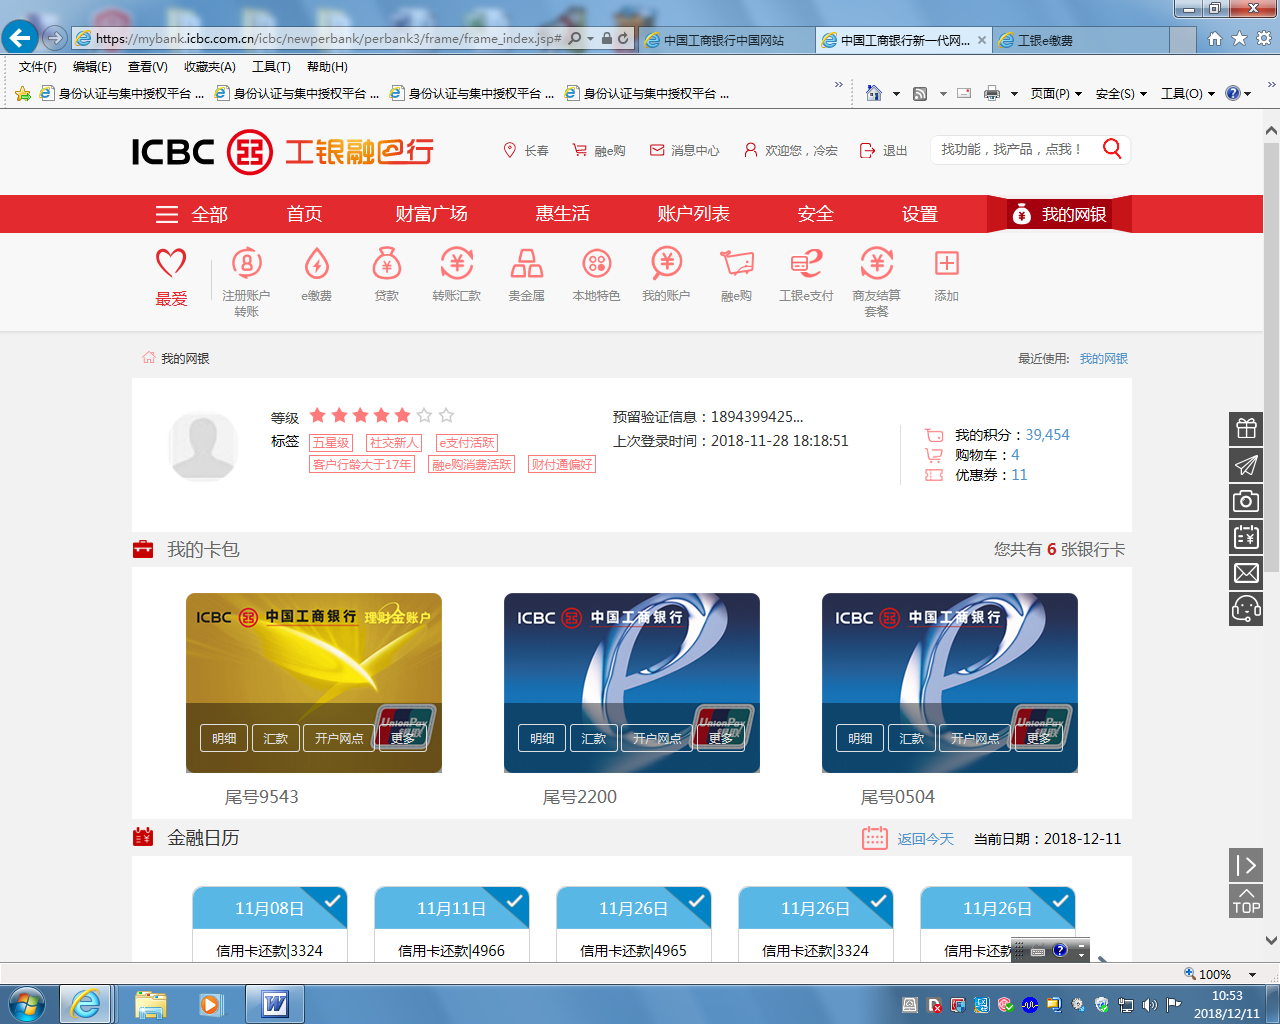
Task: Switch to 中国工商银行中国网站 browser tab
Action: coord(725,40)
